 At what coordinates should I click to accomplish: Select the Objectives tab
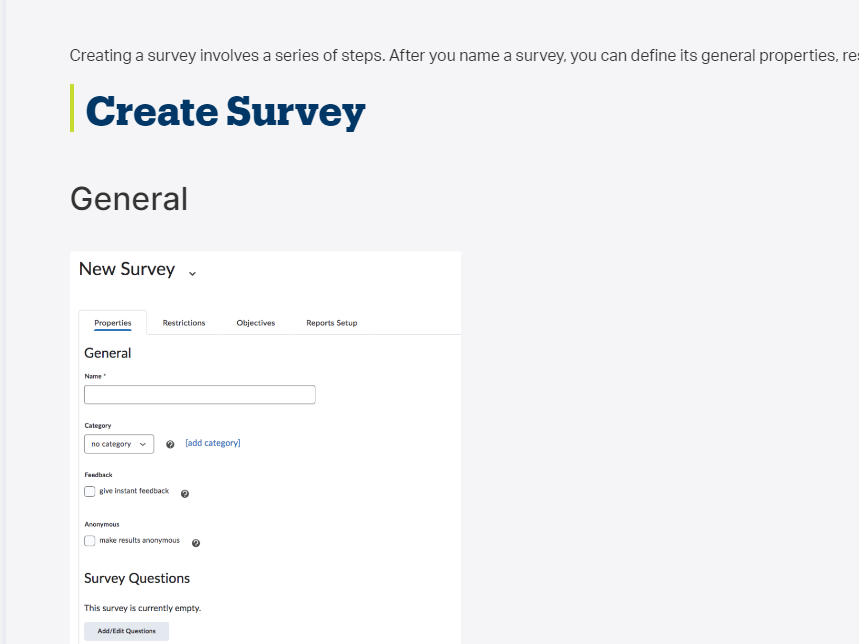256,323
